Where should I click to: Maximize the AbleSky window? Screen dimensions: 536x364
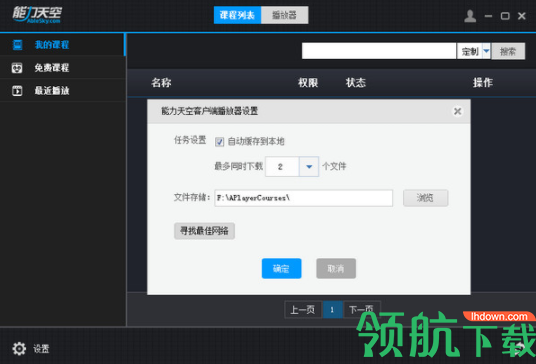click(505, 16)
